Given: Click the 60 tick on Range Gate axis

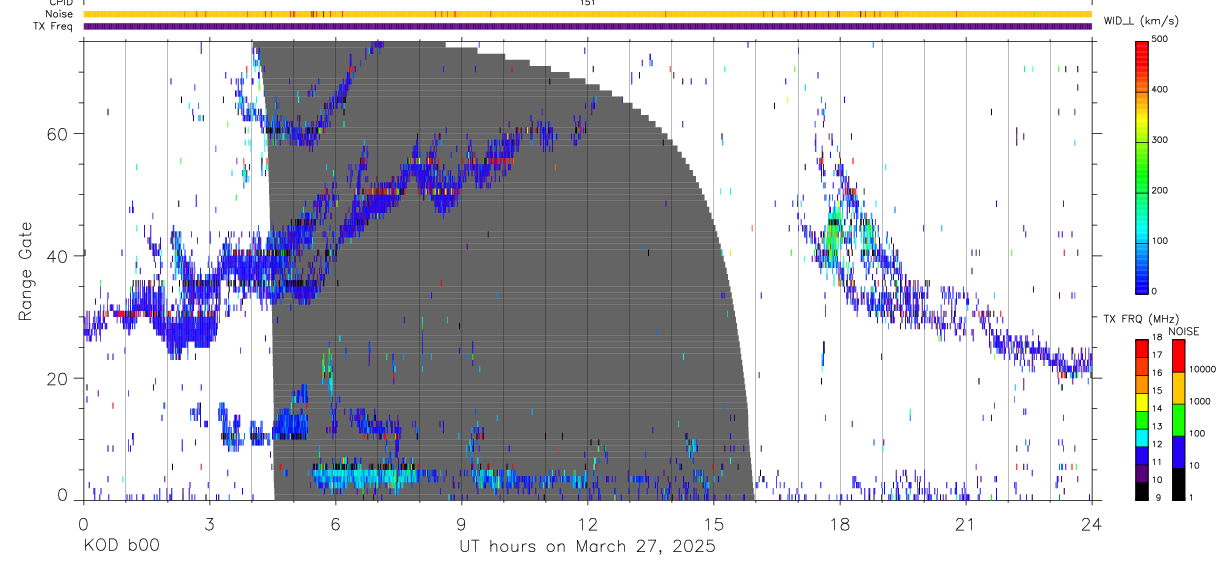Looking at the screenshot, I should click(x=58, y=133).
